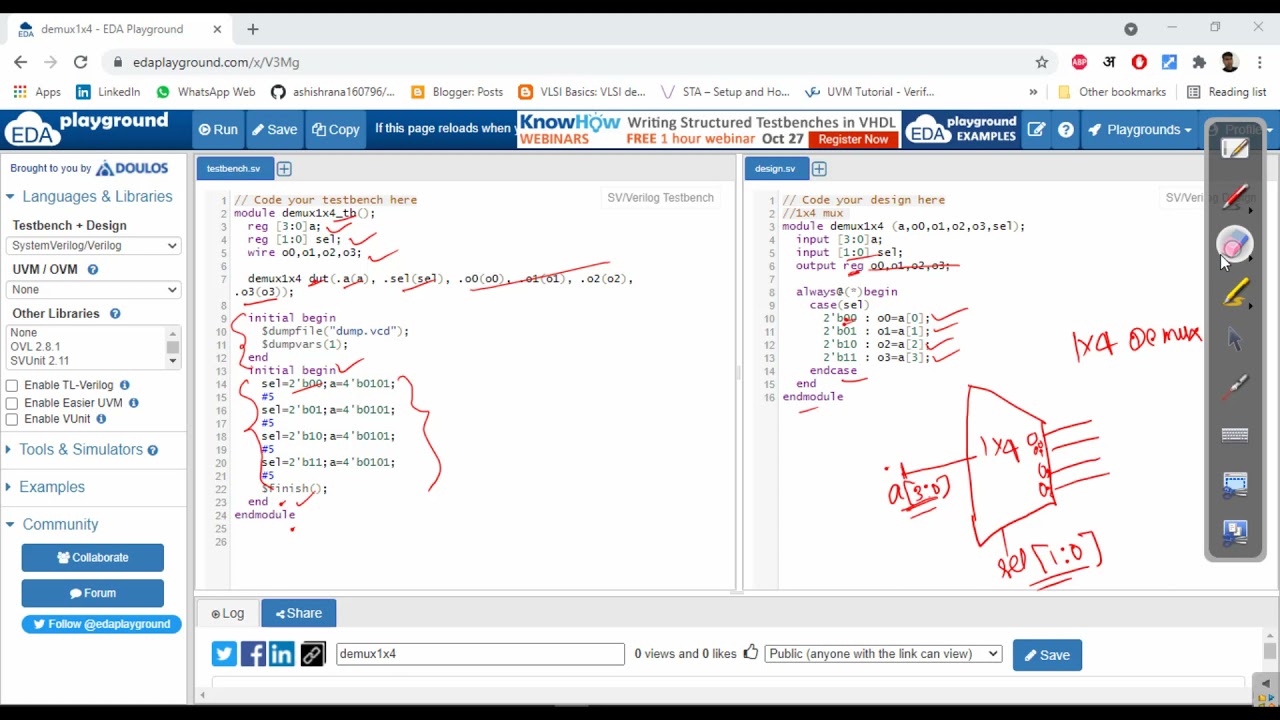Open the EDA Playground logo home
This screenshot has width=1280, height=720.
pos(87,130)
